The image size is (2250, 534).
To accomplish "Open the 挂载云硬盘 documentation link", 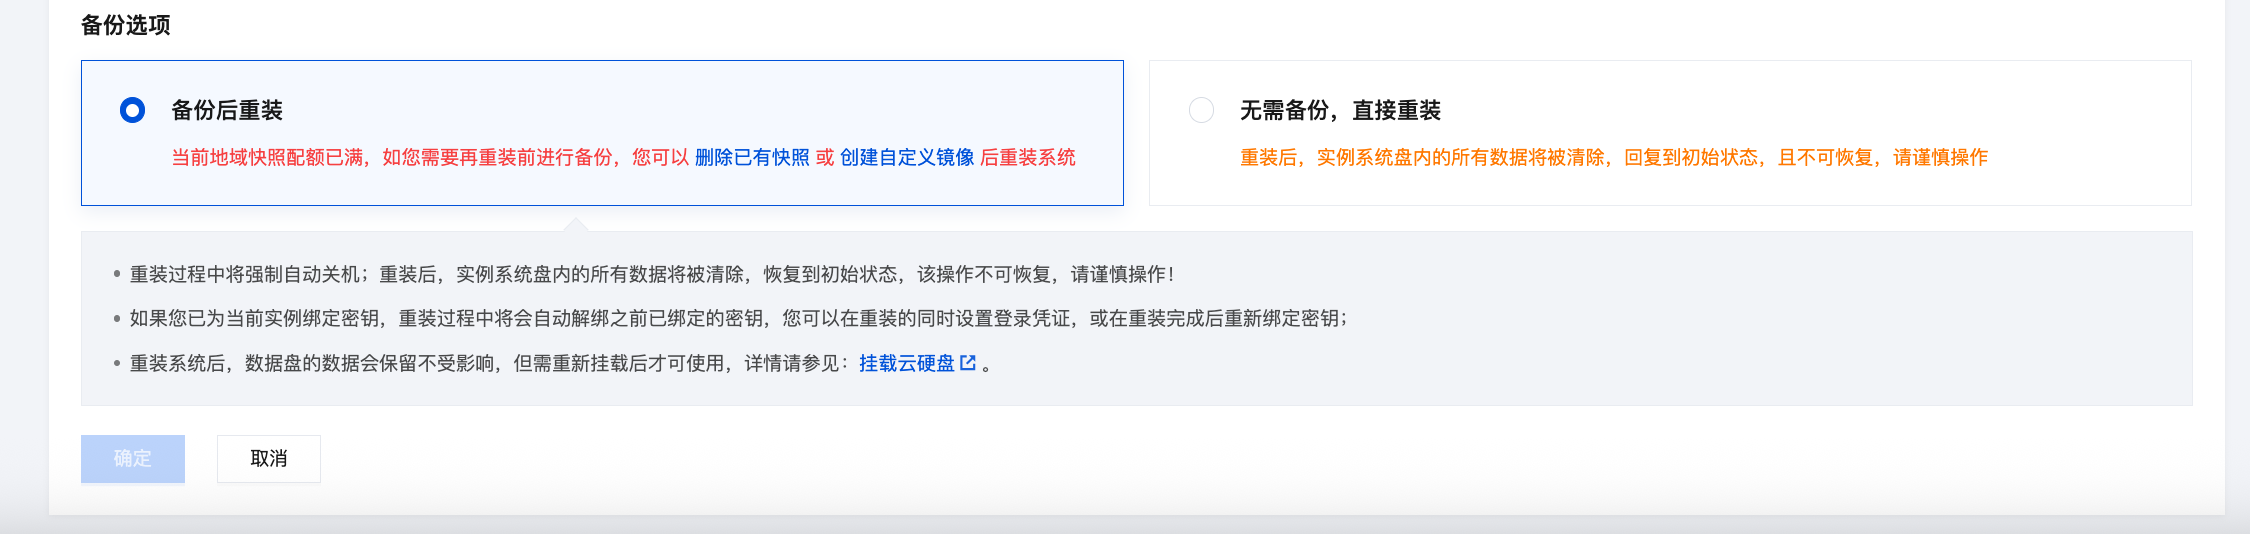I will (906, 364).
